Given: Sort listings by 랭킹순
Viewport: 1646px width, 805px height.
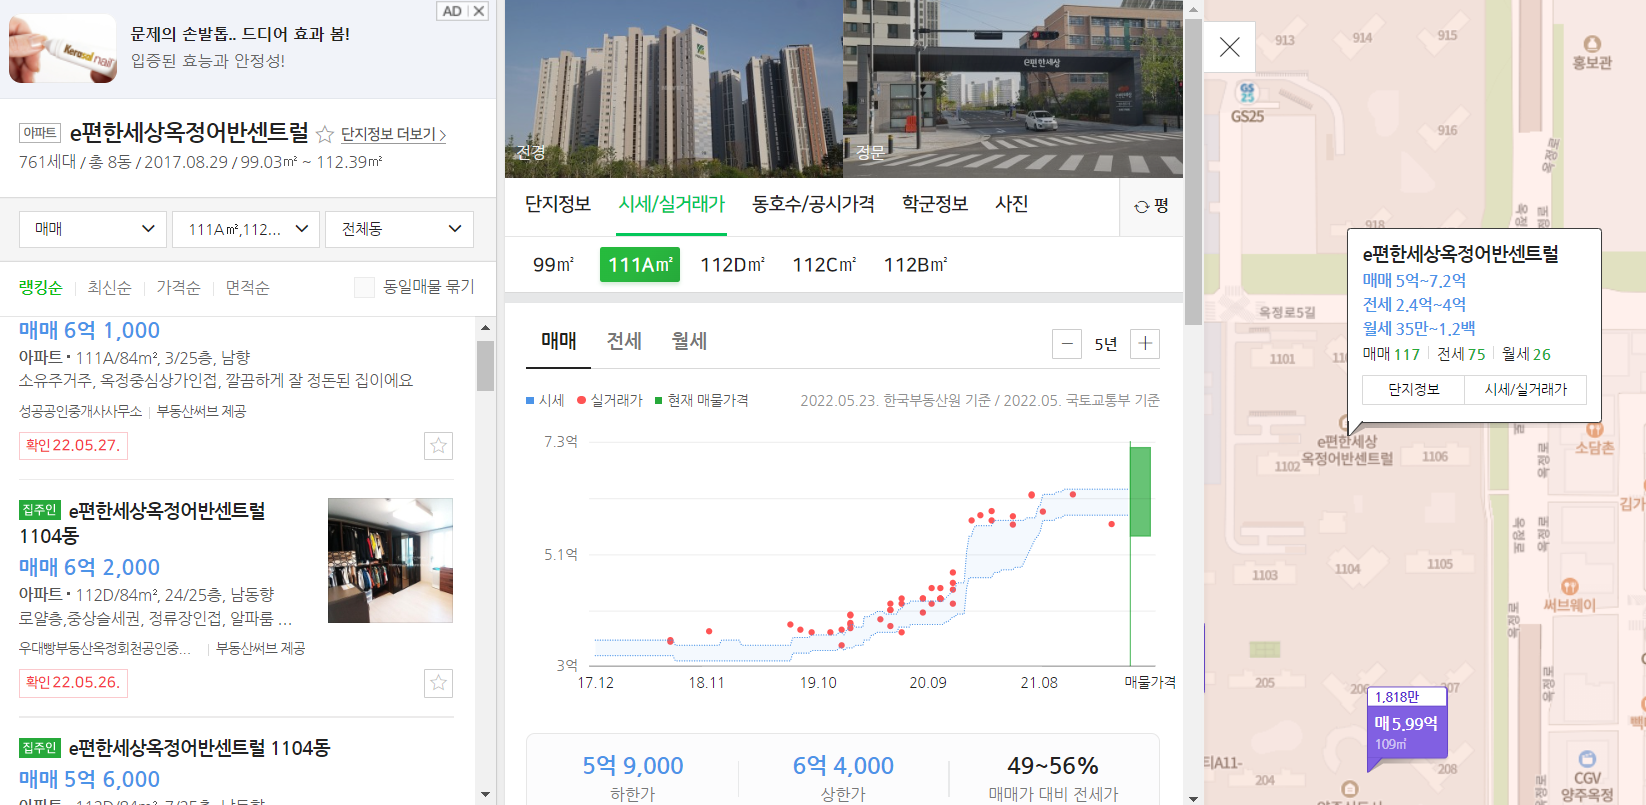Looking at the screenshot, I should 41,288.
